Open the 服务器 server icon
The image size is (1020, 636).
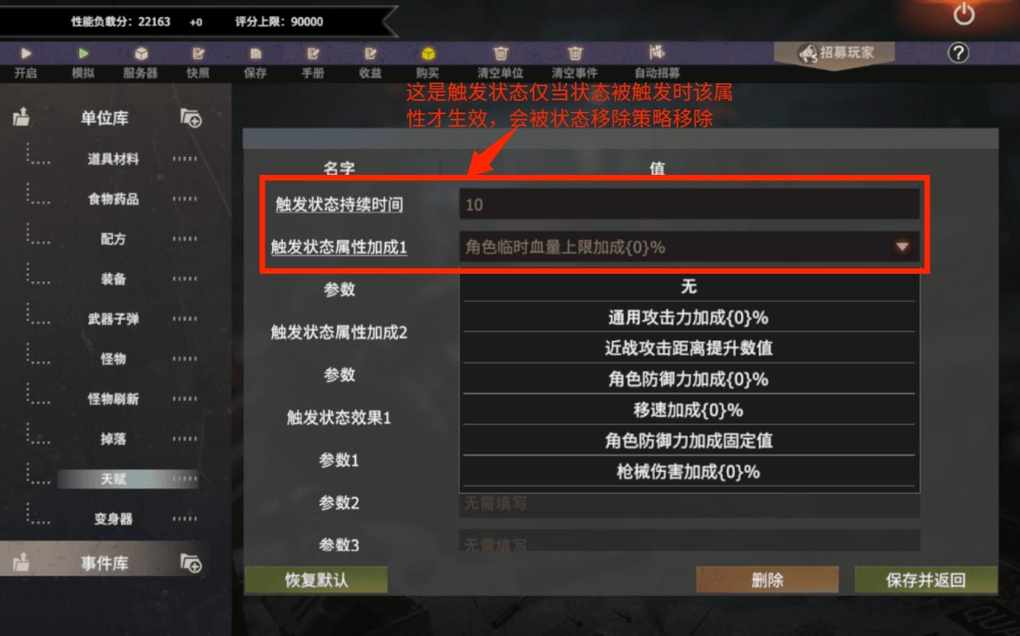[x=141, y=53]
